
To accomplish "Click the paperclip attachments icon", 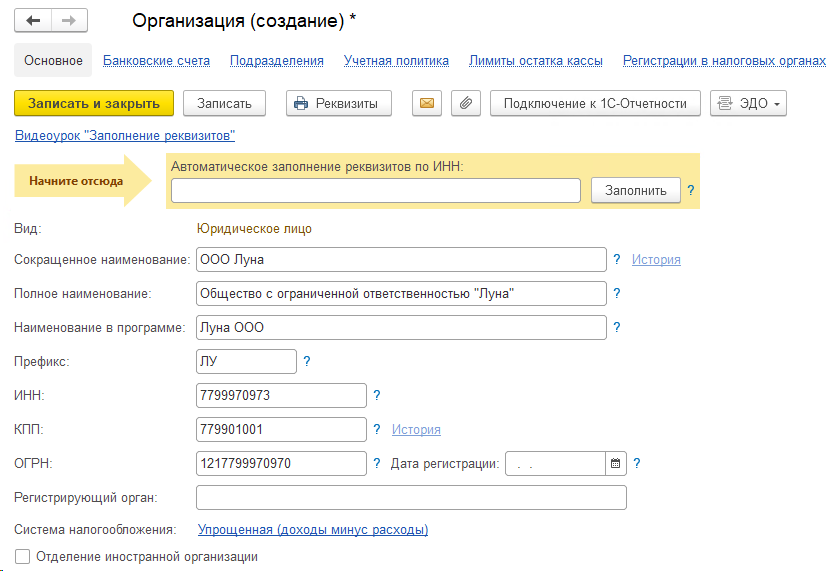I will click(465, 103).
